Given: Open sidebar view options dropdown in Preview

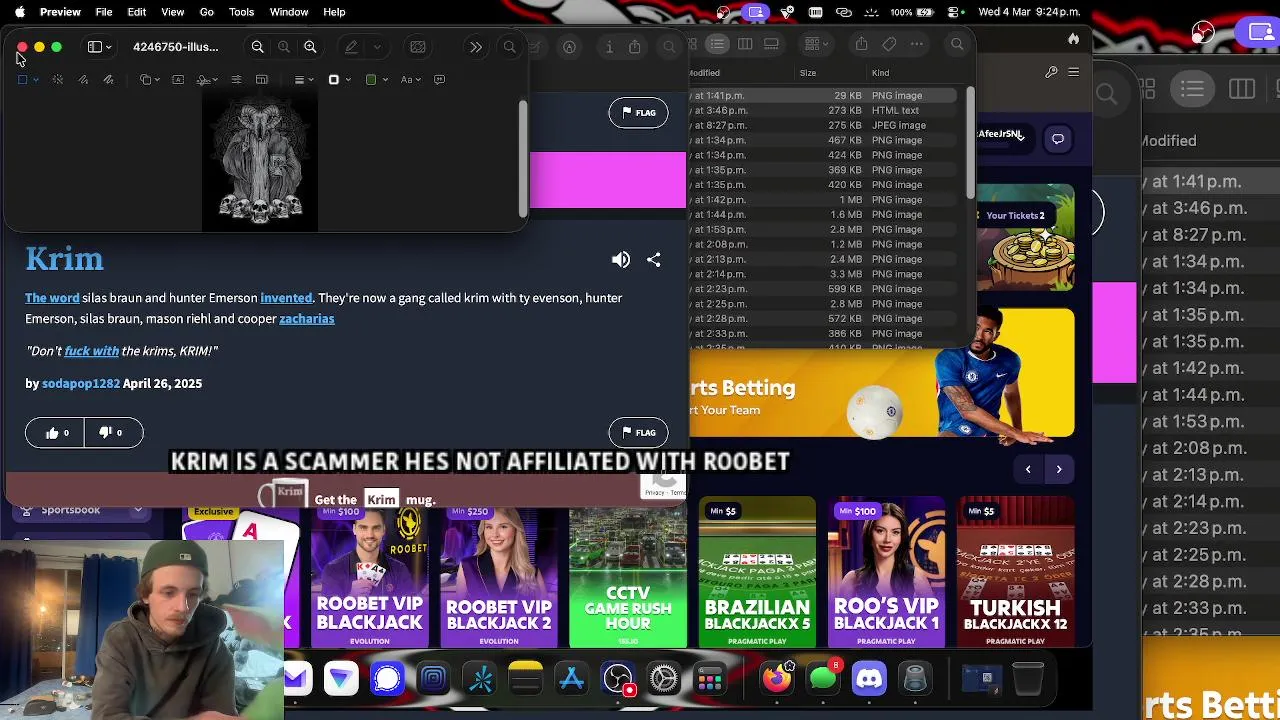Looking at the screenshot, I should 108,47.
